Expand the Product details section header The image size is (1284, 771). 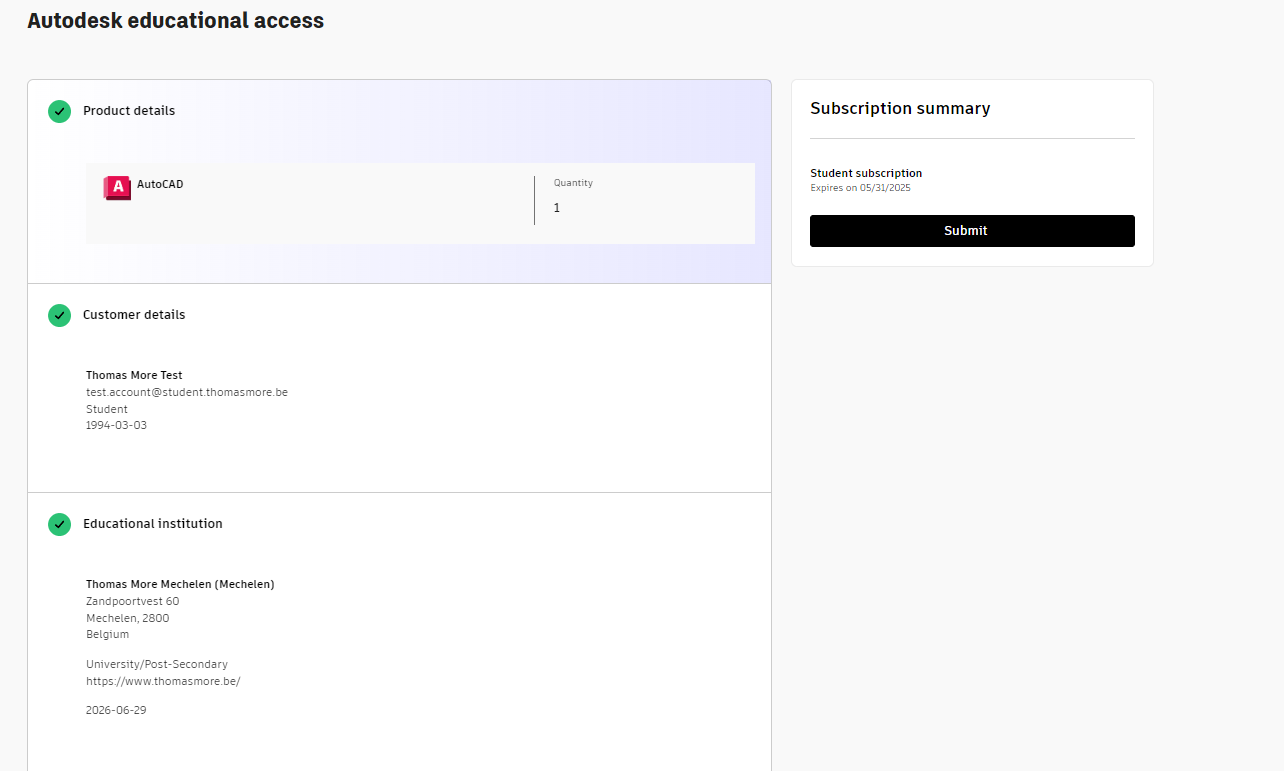tap(129, 111)
